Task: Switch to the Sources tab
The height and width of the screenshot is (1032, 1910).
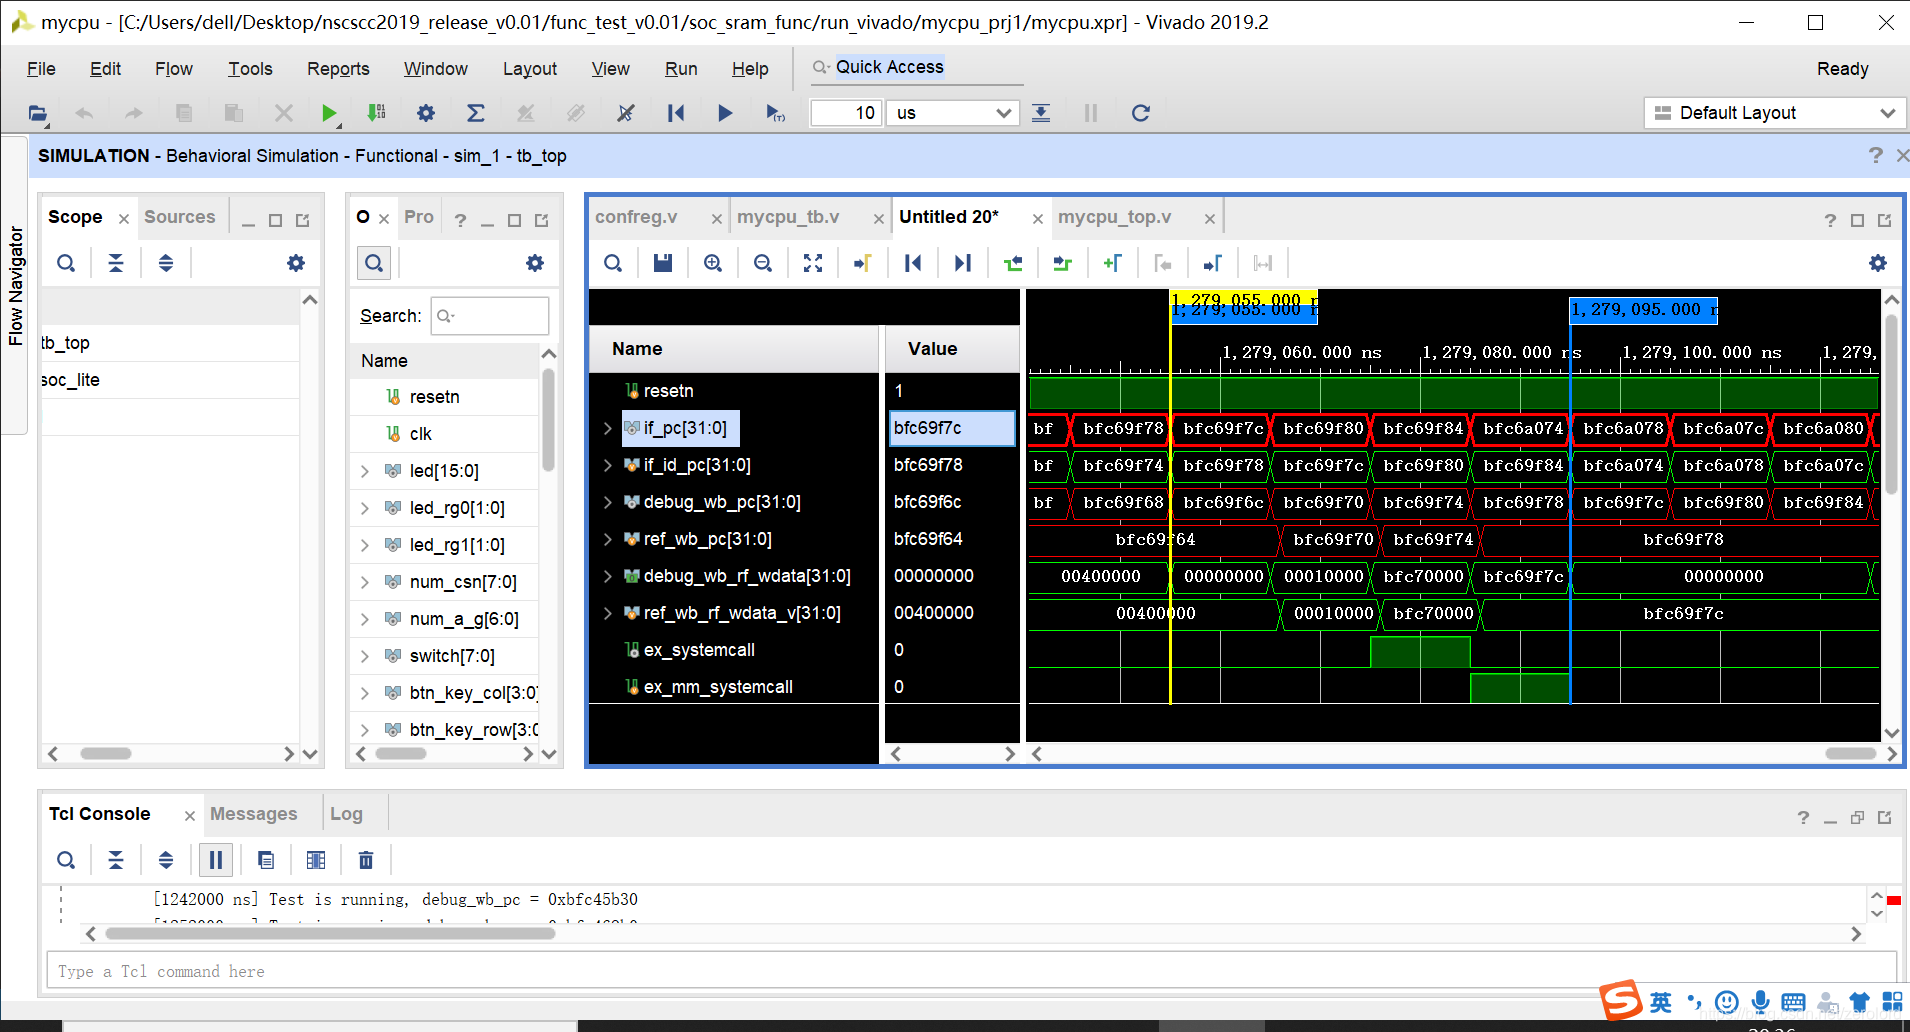Action: 180,217
